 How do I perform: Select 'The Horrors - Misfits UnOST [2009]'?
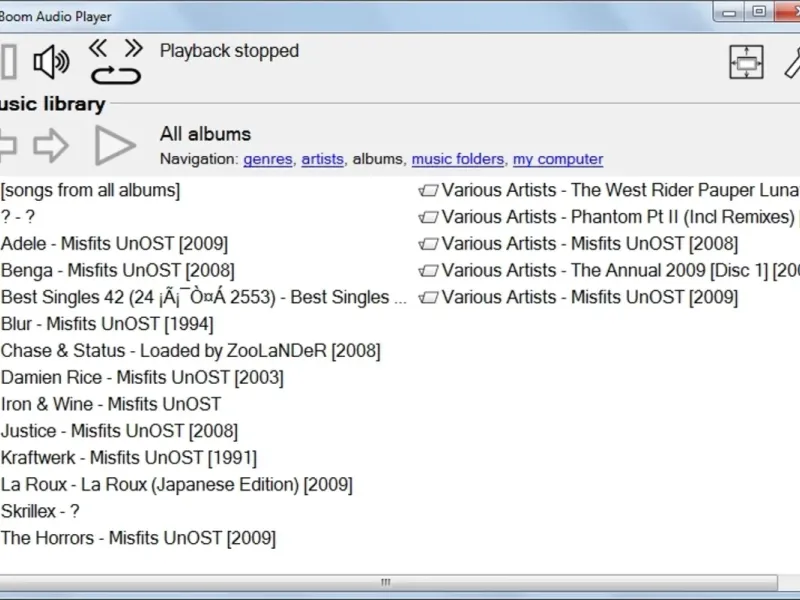coord(138,538)
